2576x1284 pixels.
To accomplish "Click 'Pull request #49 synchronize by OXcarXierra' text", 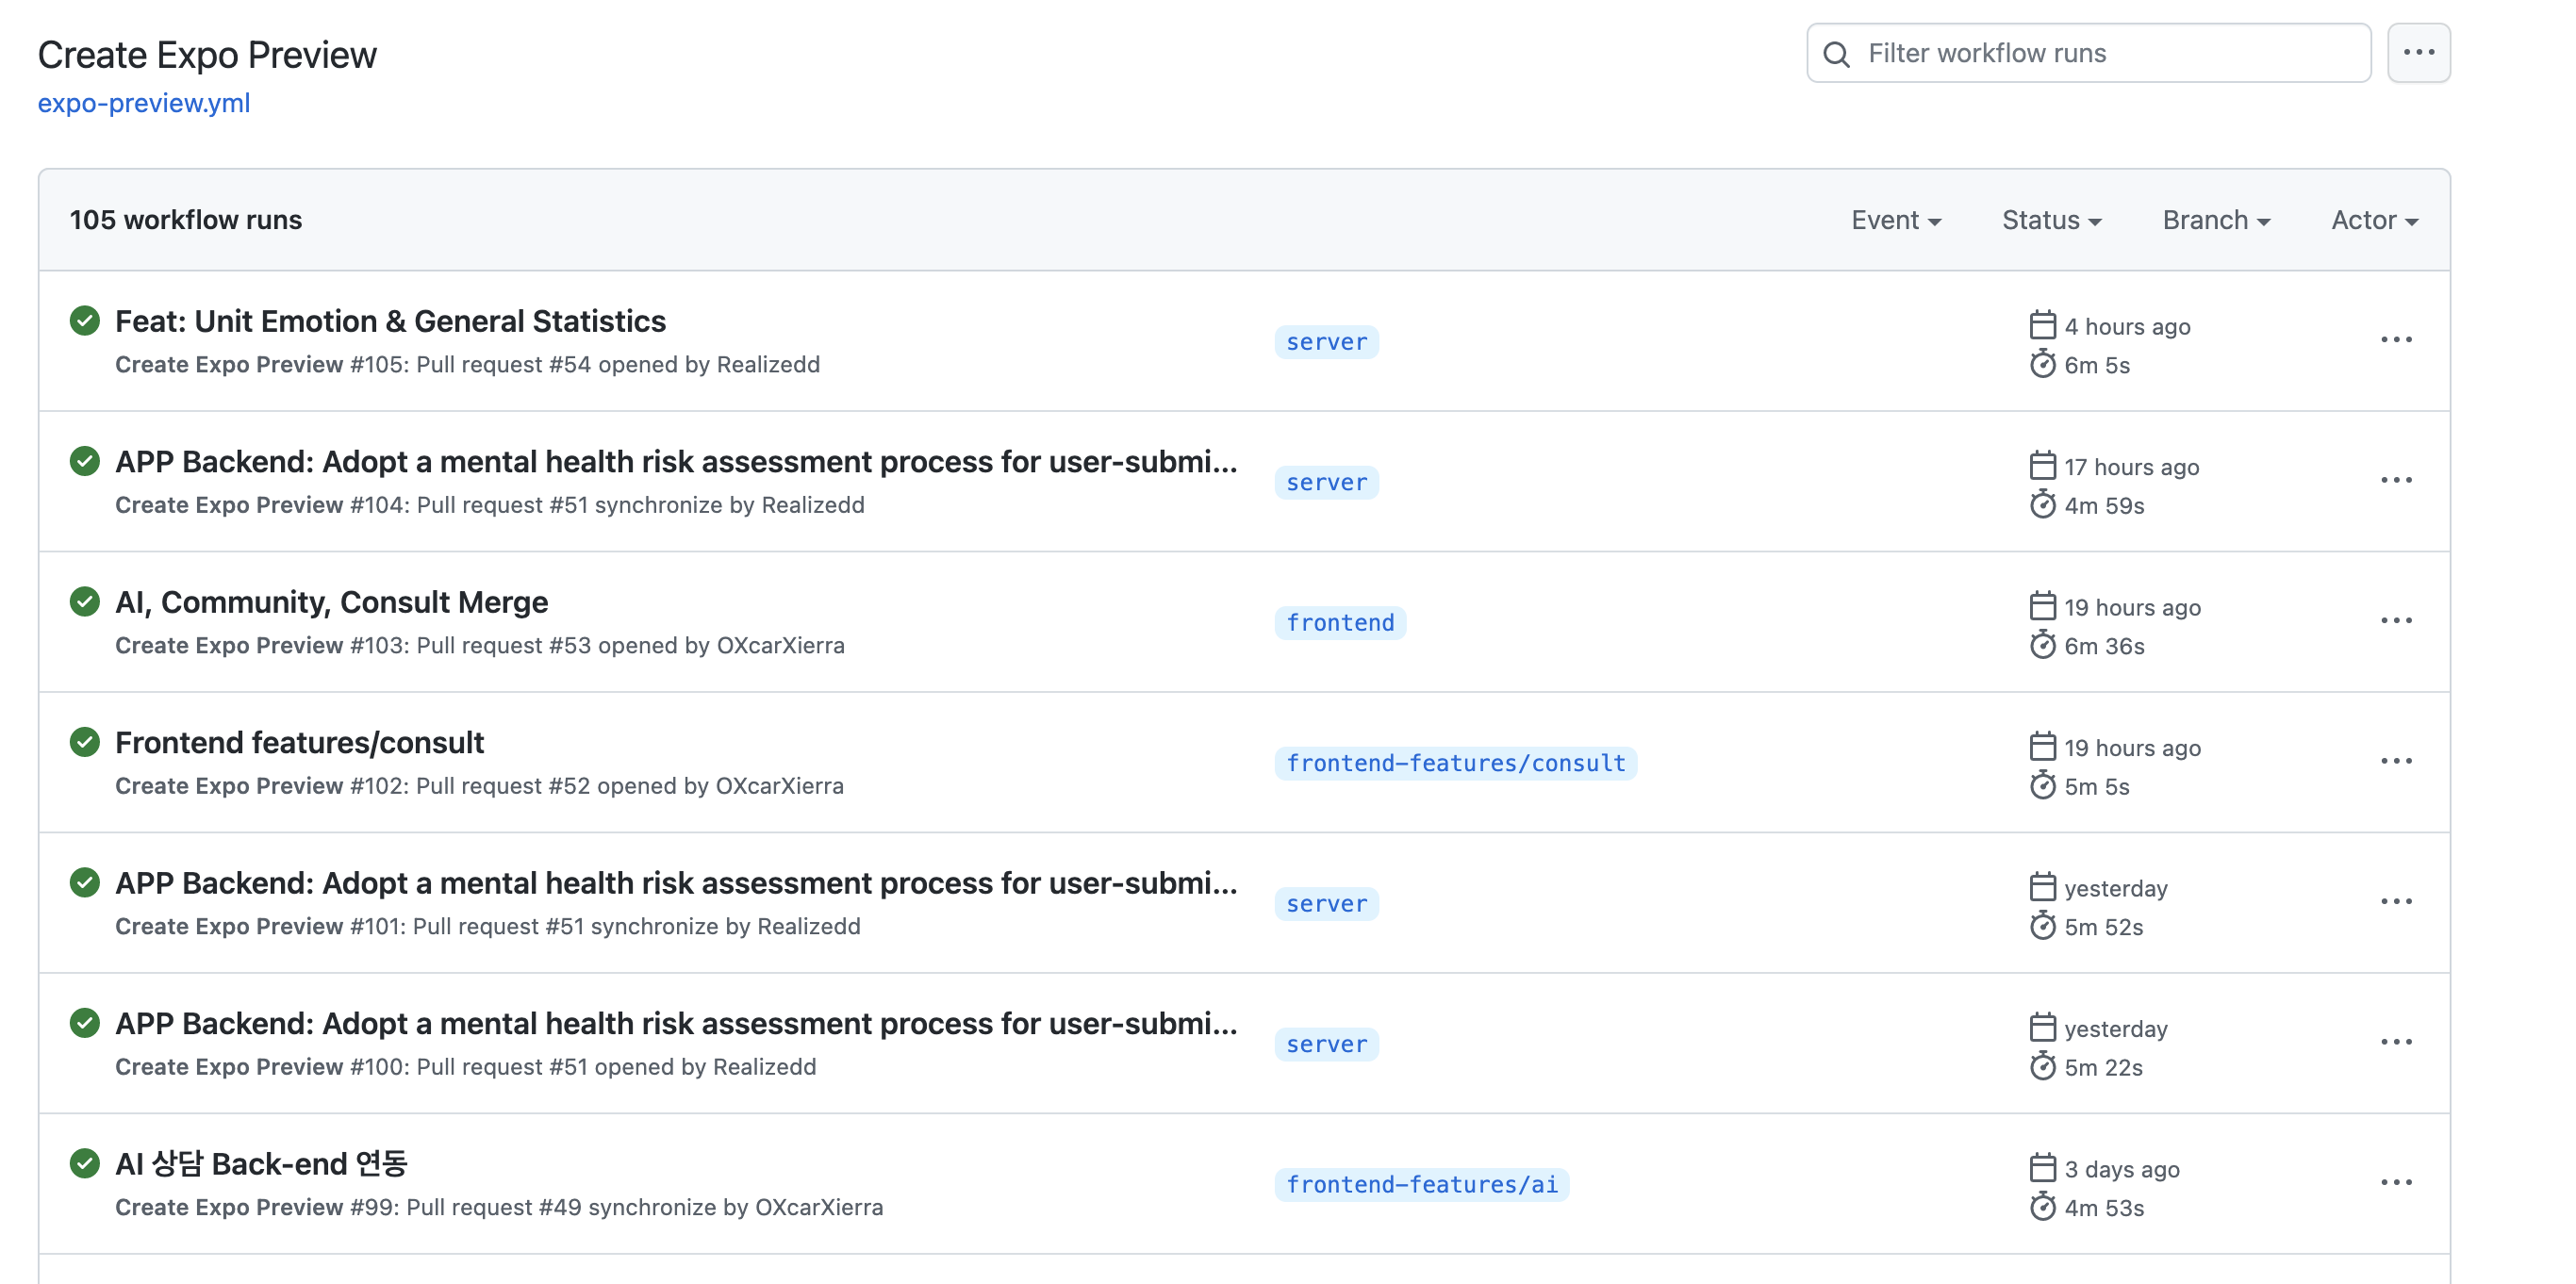I will coord(645,1208).
